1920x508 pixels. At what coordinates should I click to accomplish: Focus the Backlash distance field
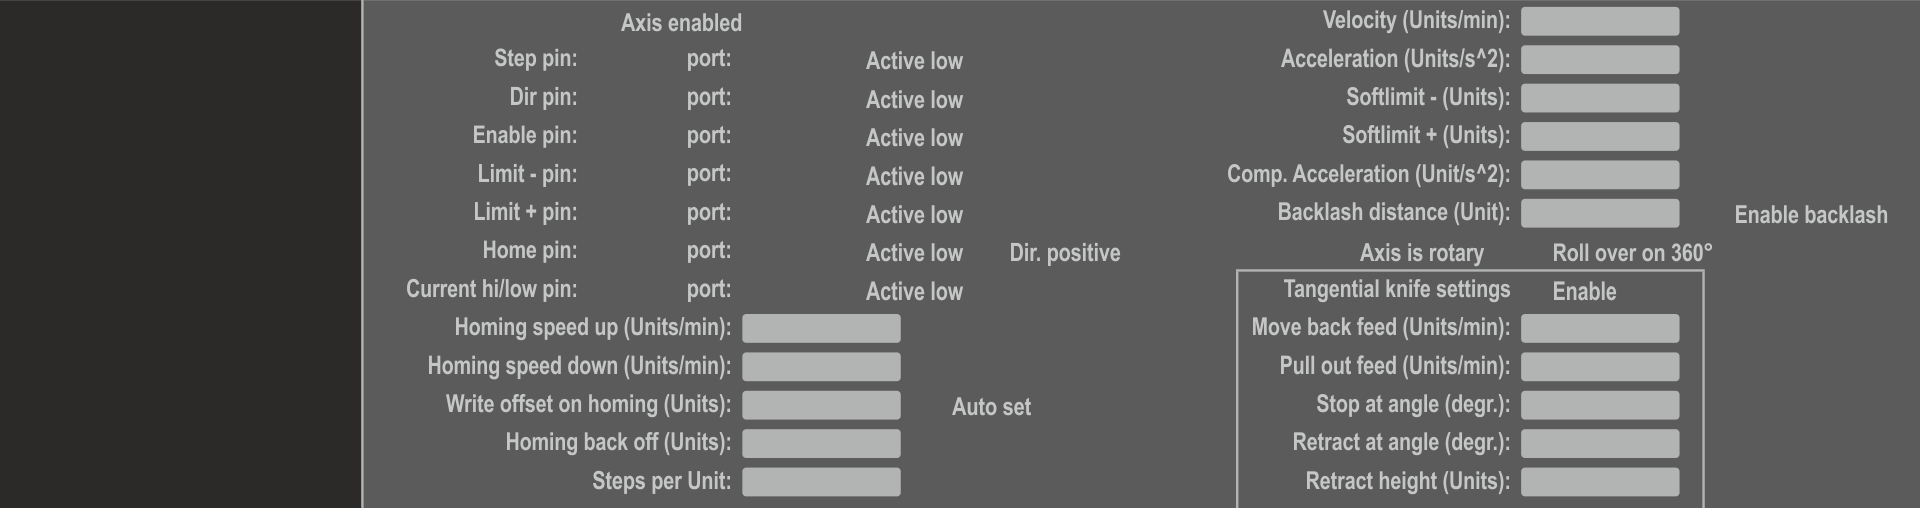pyautogui.click(x=1599, y=213)
